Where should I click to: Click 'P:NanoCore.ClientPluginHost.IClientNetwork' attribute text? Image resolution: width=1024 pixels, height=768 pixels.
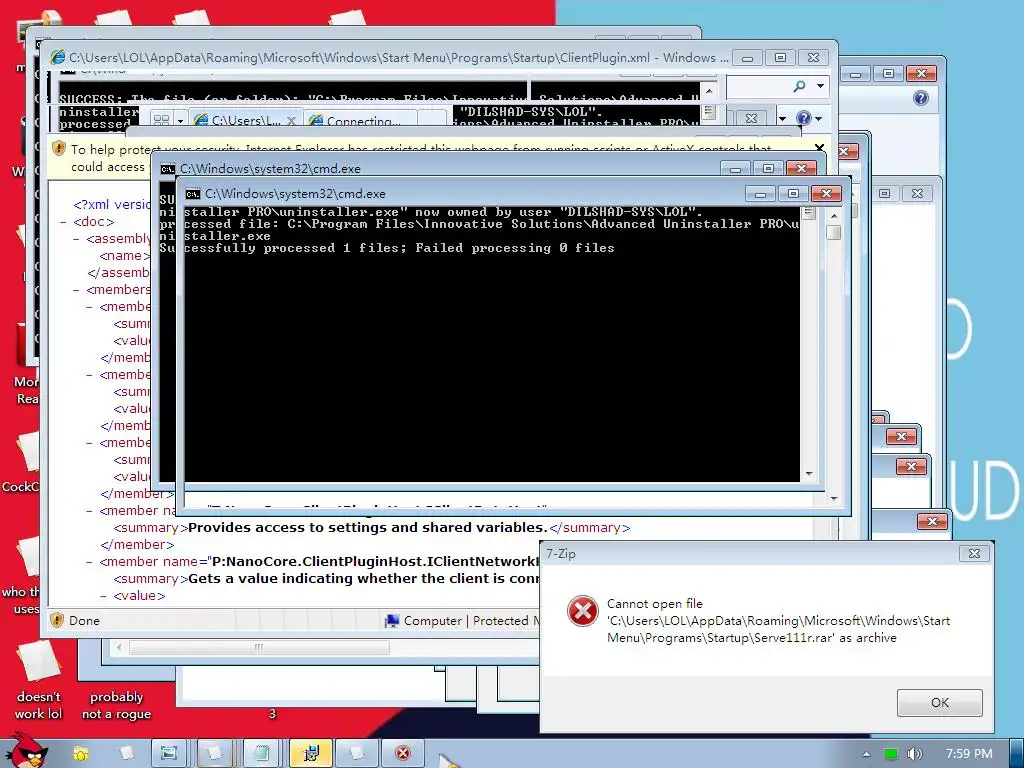coord(376,562)
